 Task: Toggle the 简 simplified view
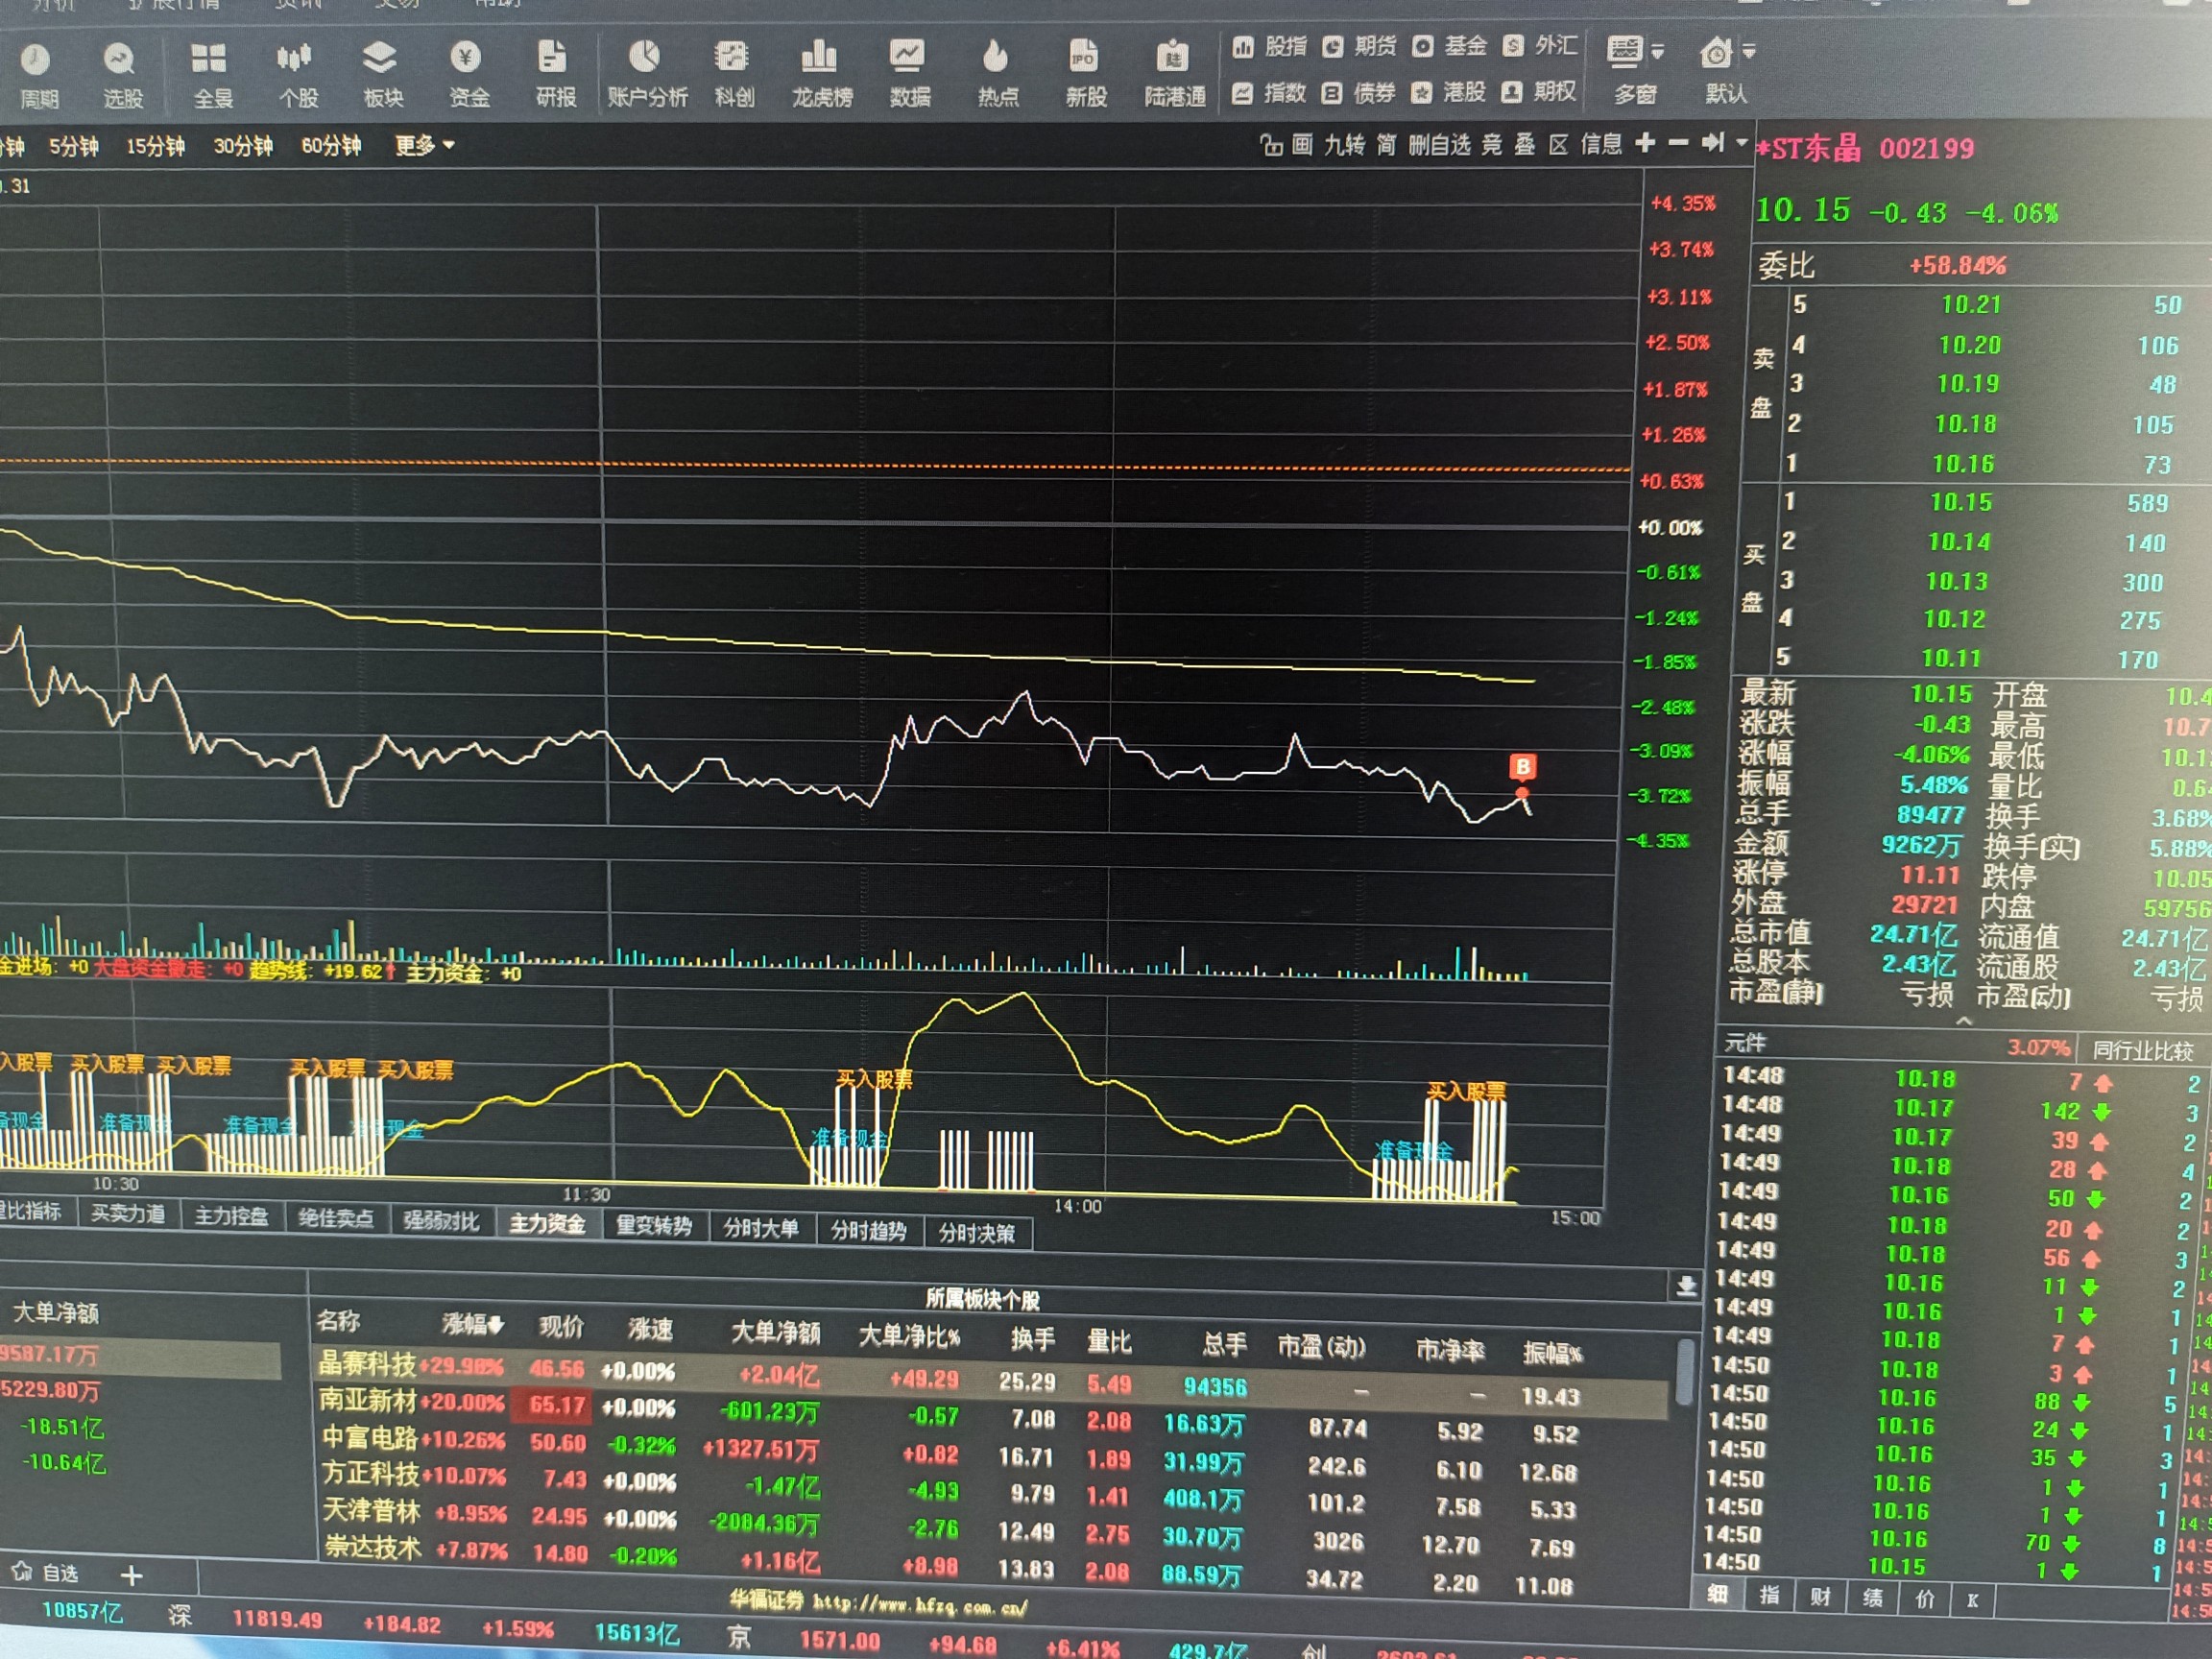(x=1386, y=145)
